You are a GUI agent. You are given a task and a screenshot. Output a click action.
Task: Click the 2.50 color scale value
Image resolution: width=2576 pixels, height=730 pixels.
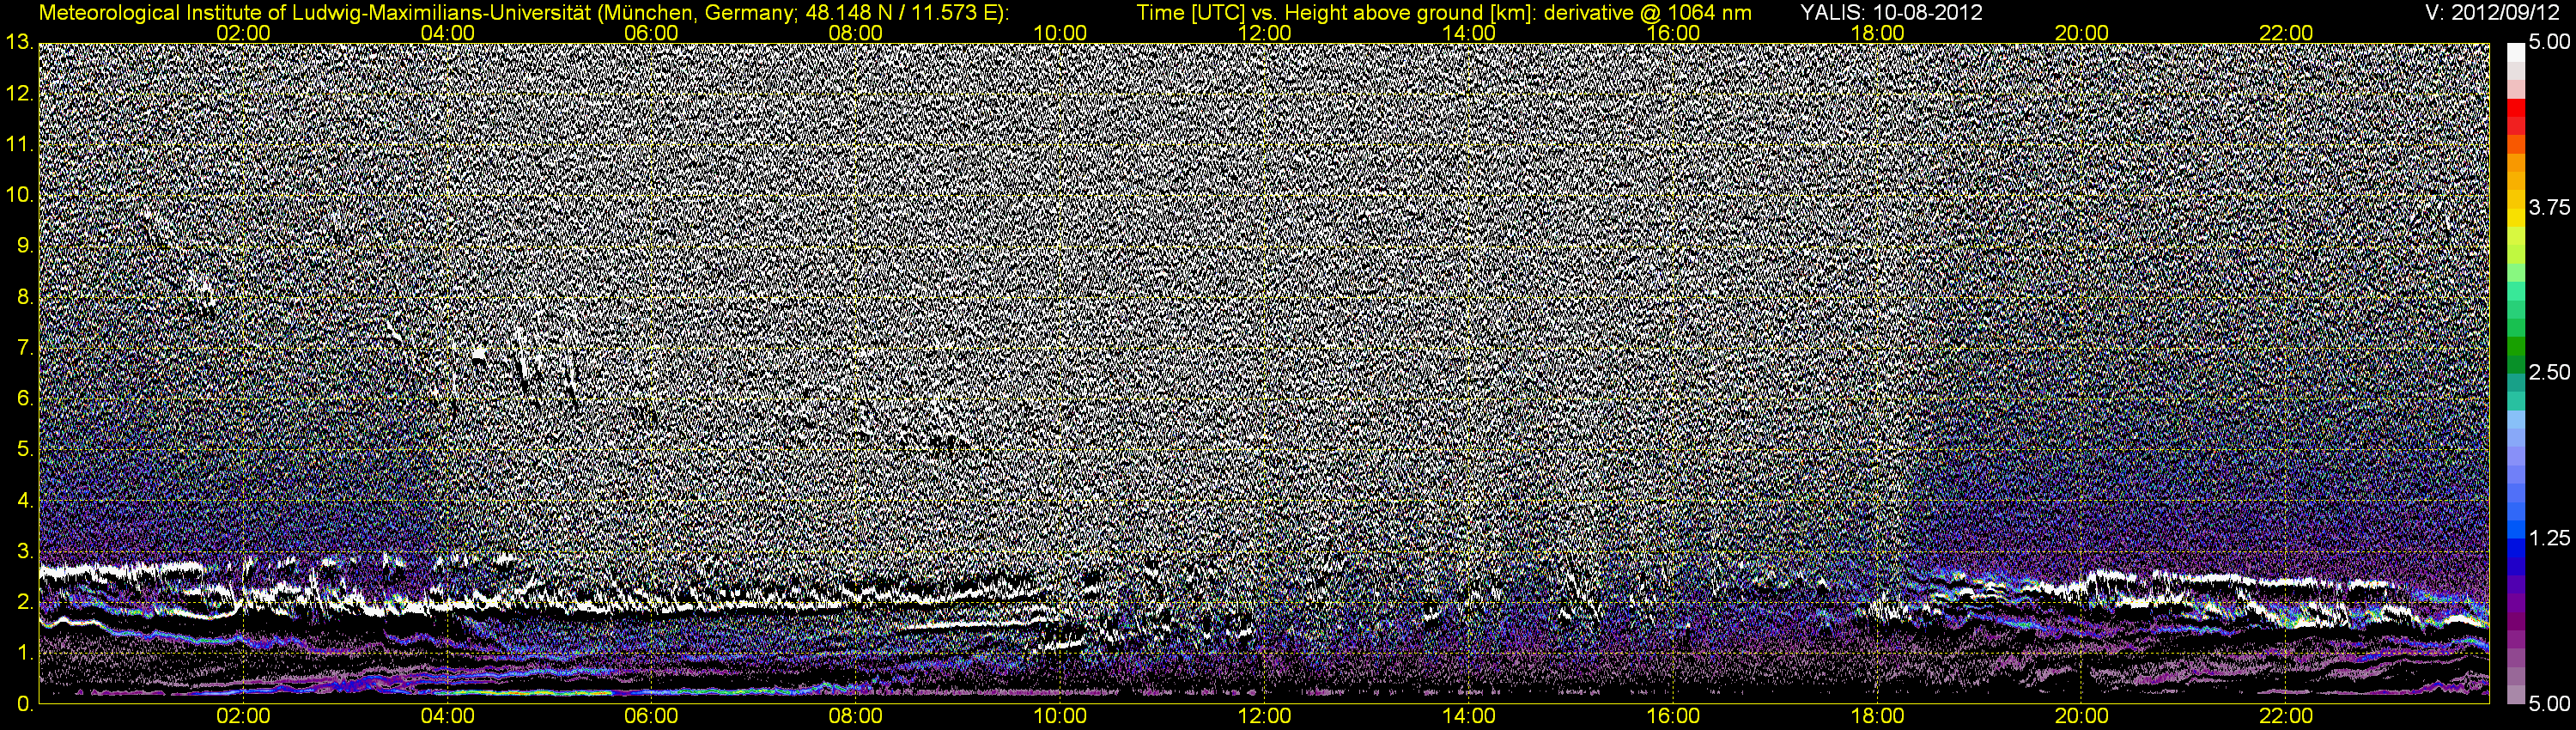coord(2549,372)
